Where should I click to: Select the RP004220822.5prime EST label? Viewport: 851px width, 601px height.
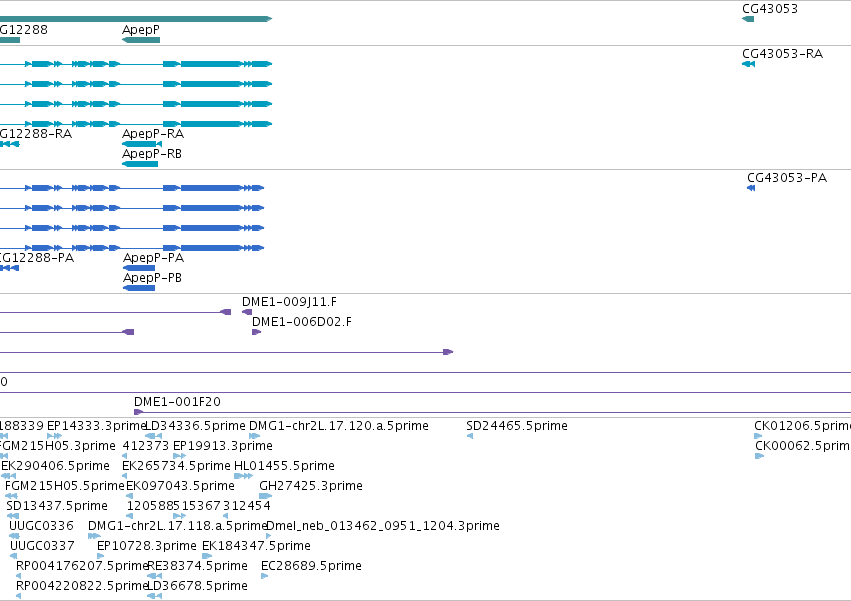[x=82, y=586]
